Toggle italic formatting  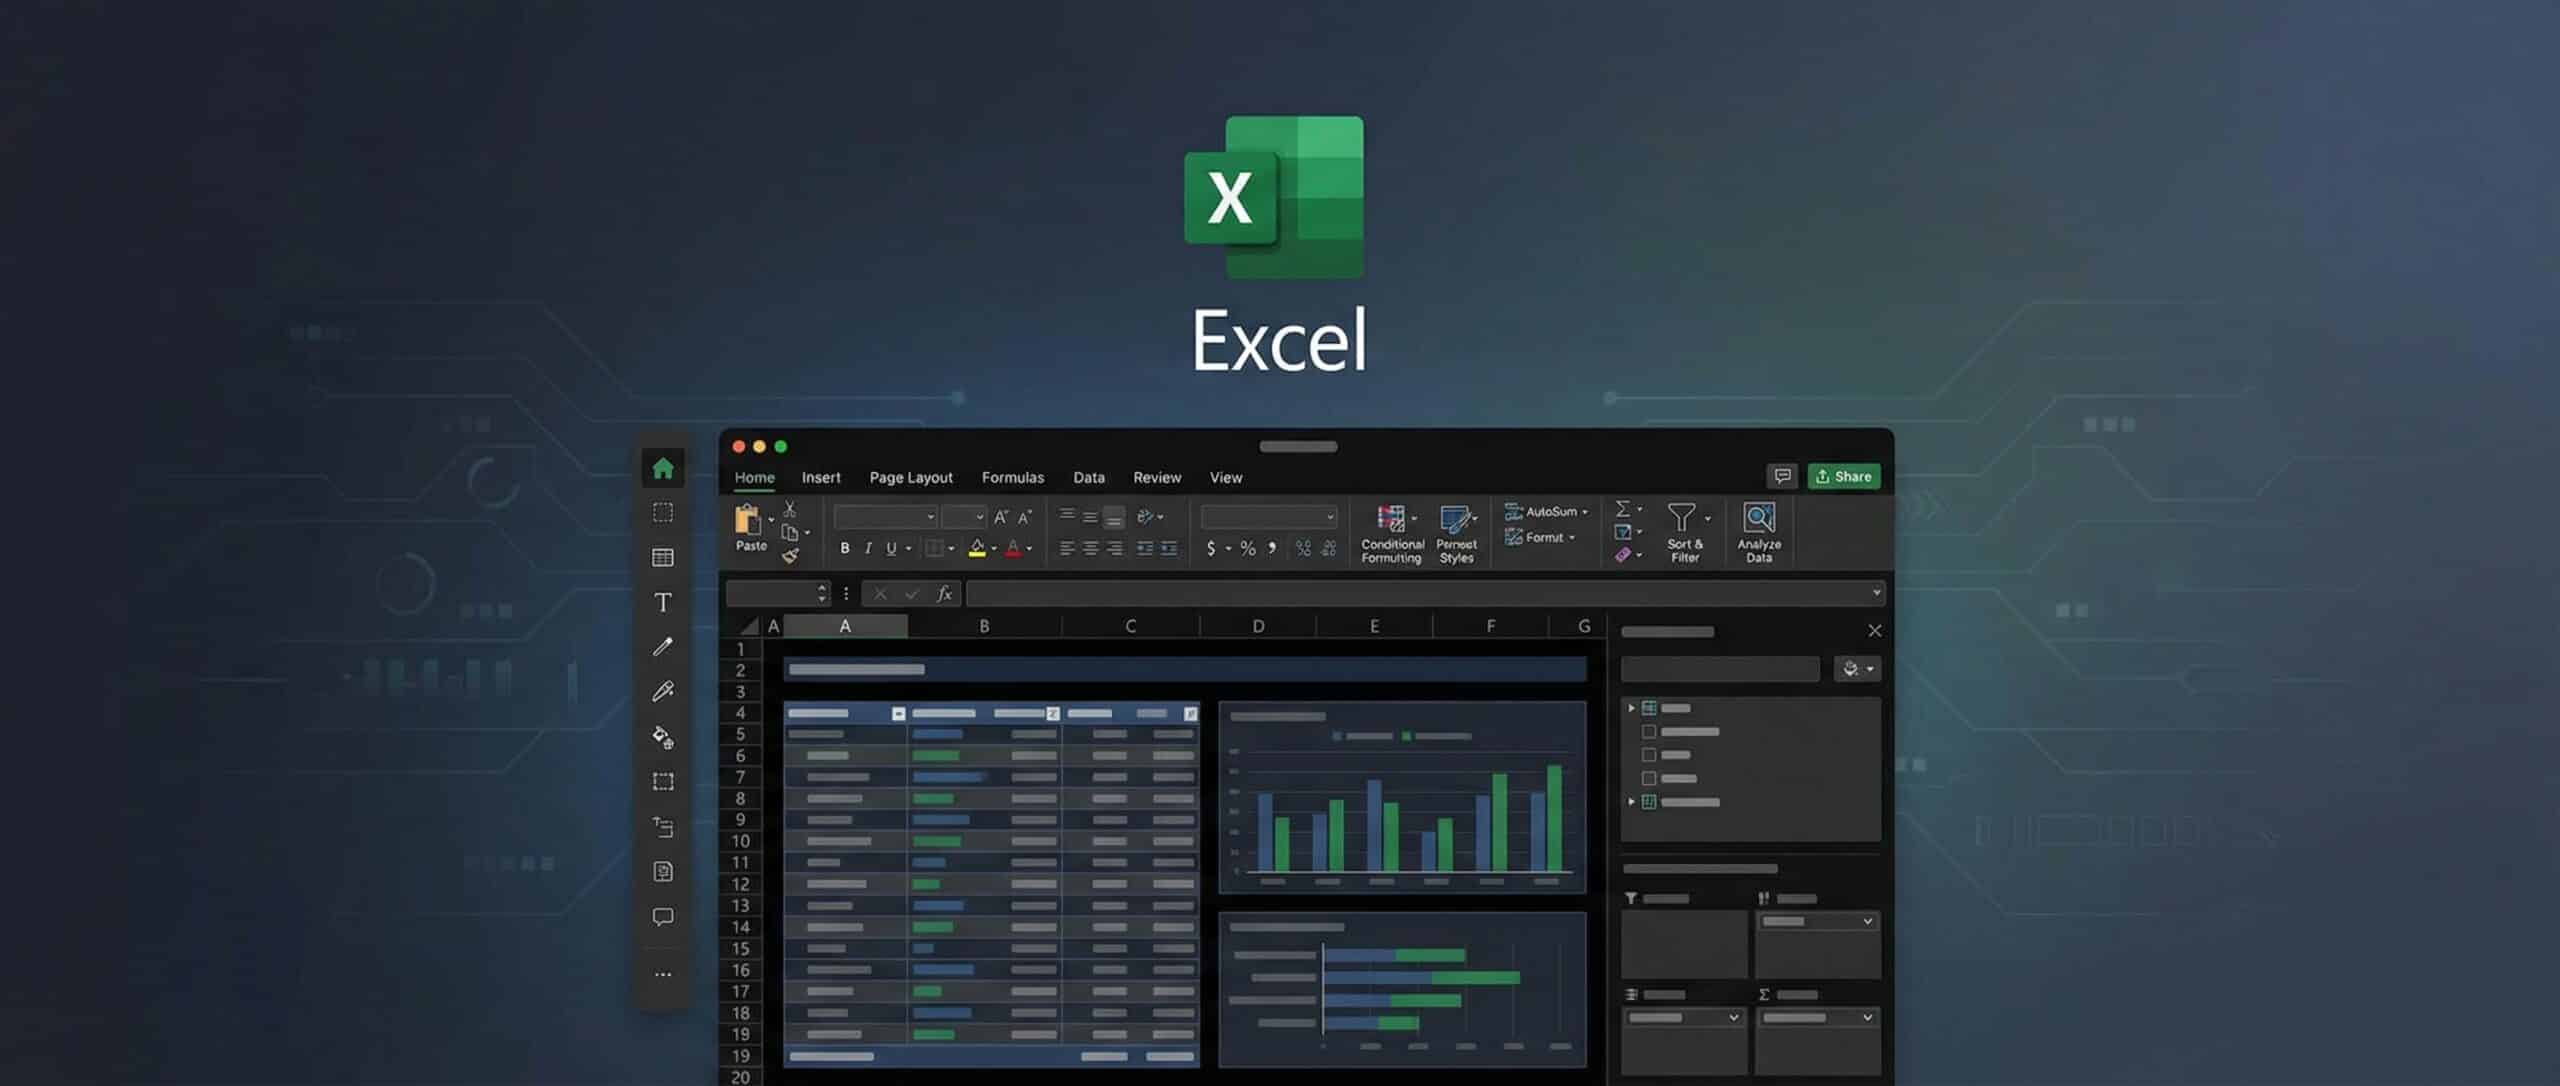point(866,548)
